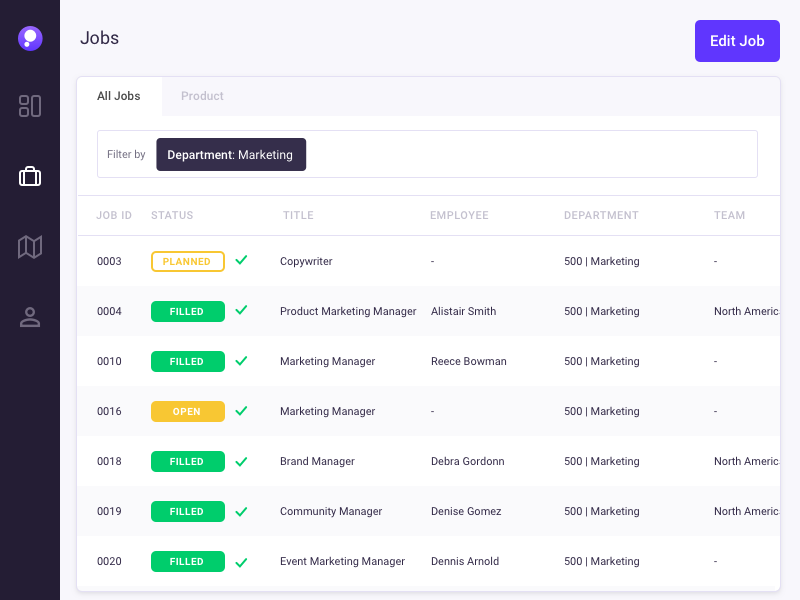Screen dimensions: 800x600
Task: Sort by the JOB ID column header
Action: pyautogui.click(x=114, y=215)
